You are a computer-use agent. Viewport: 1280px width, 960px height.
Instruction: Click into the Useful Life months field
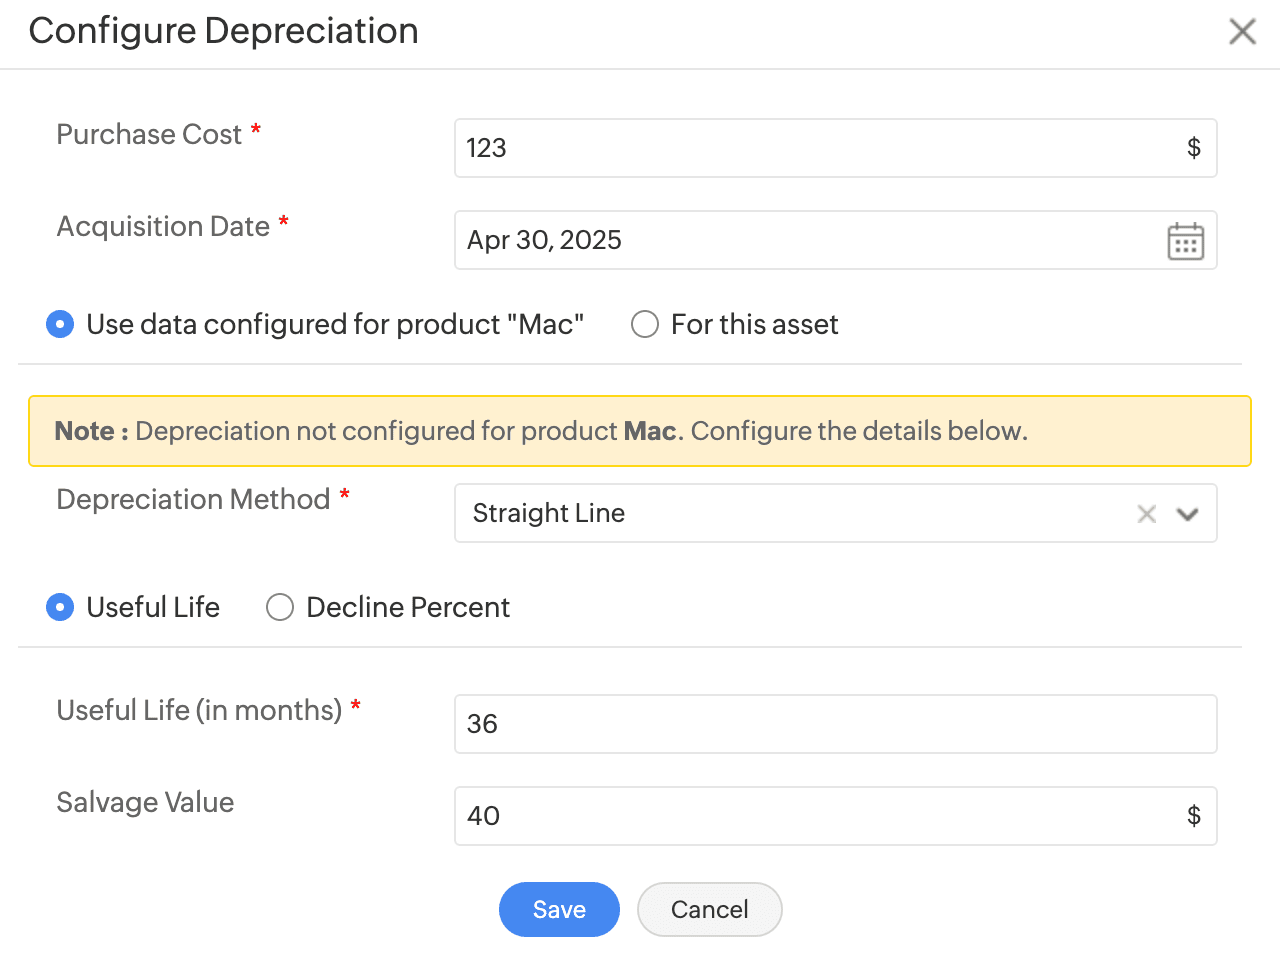pyautogui.click(x=835, y=724)
